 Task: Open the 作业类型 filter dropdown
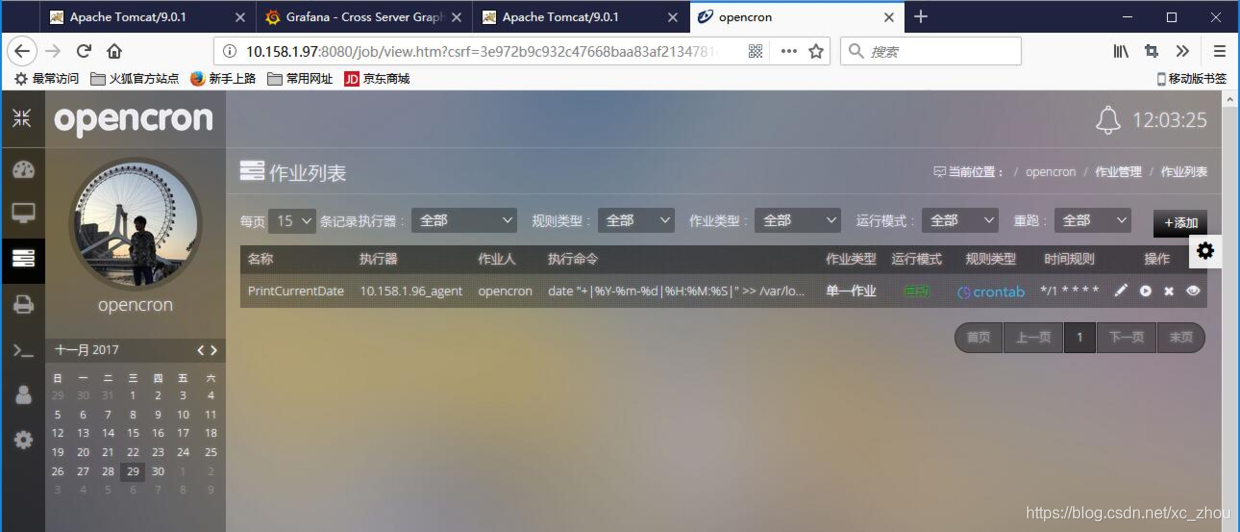pos(797,221)
